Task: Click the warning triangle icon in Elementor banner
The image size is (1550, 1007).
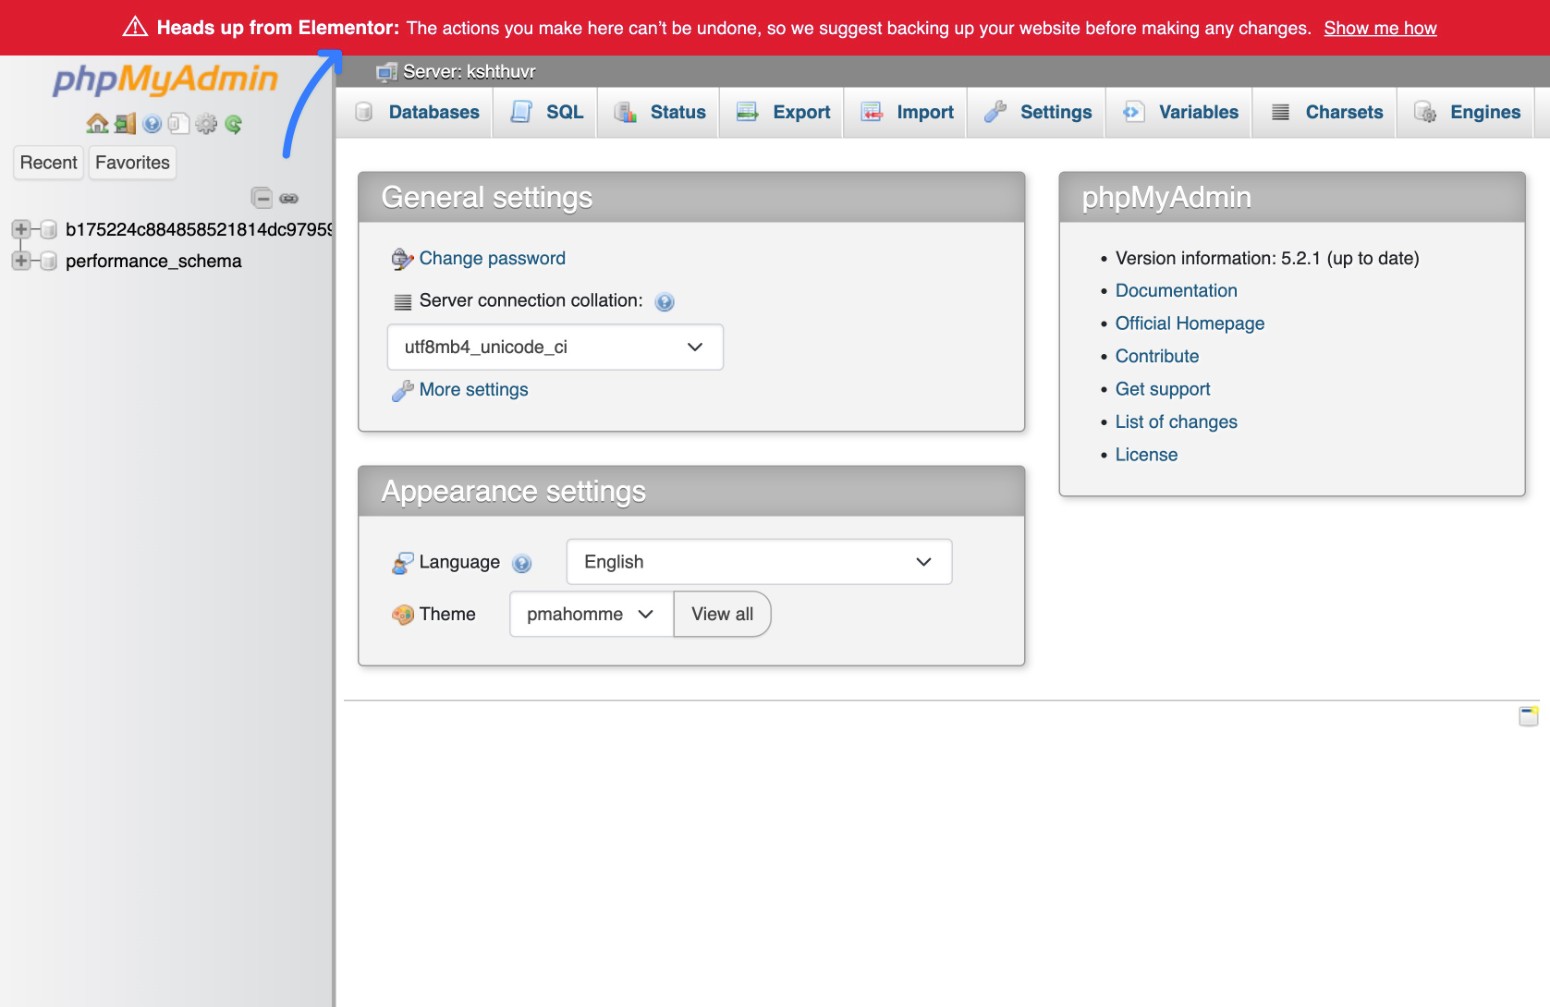Action: 135,27
